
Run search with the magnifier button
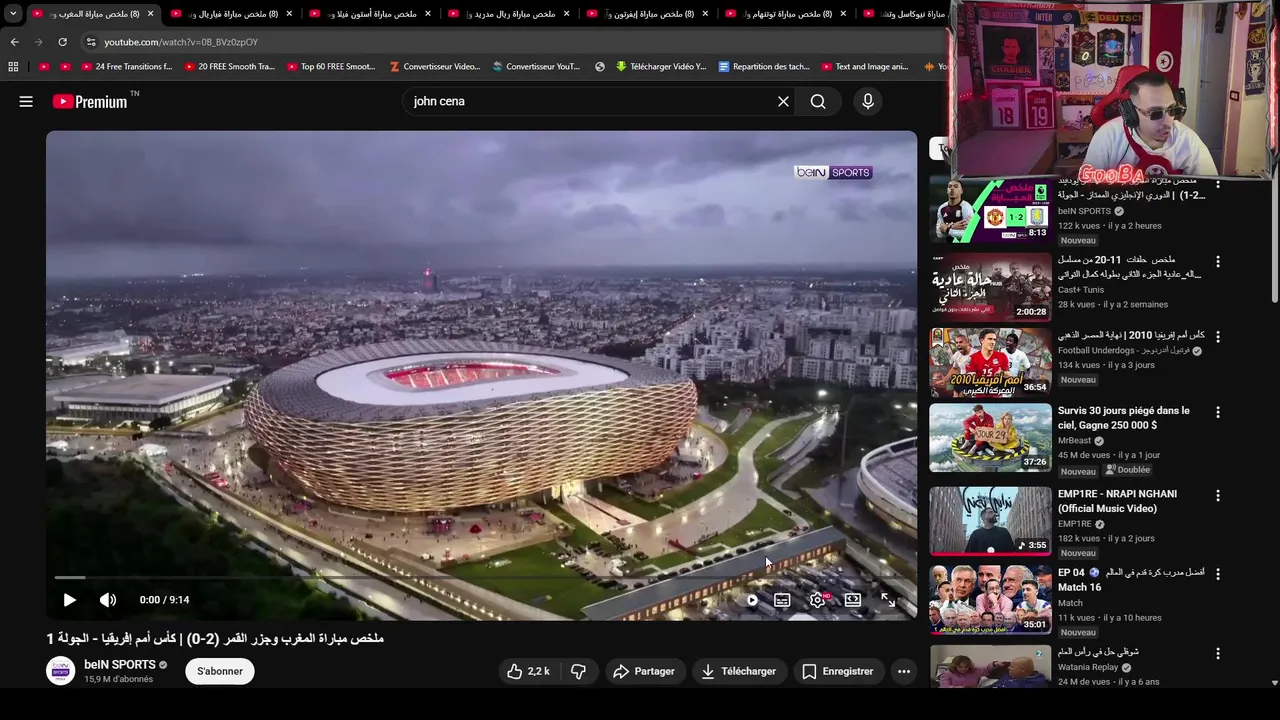(x=818, y=101)
